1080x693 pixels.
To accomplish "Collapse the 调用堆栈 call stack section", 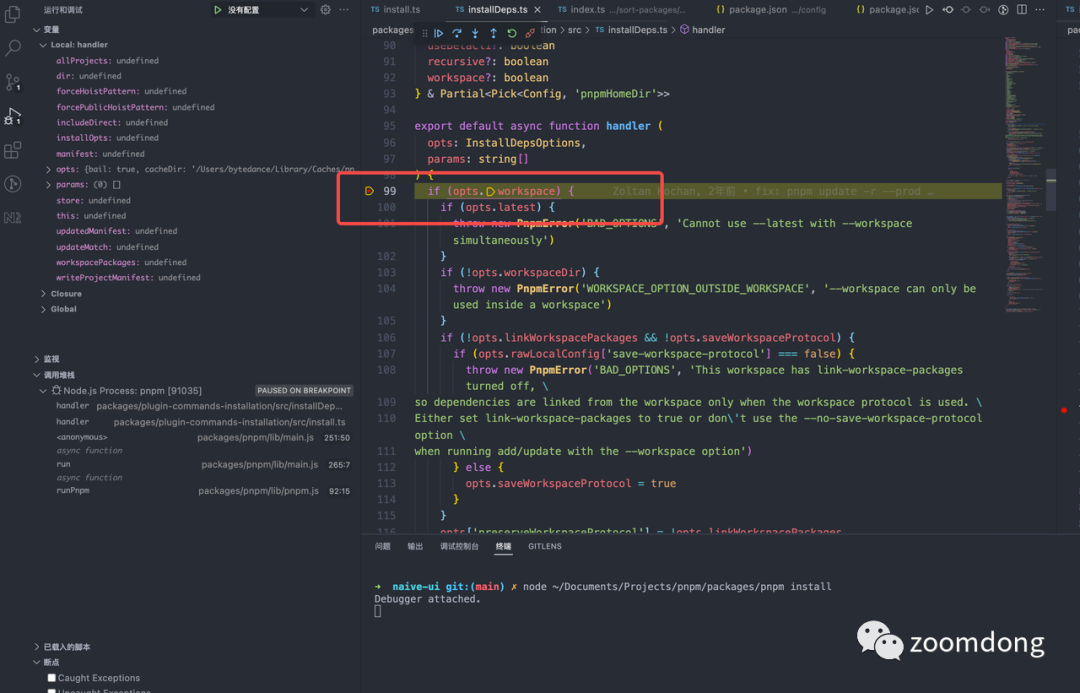I will coord(37,375).
